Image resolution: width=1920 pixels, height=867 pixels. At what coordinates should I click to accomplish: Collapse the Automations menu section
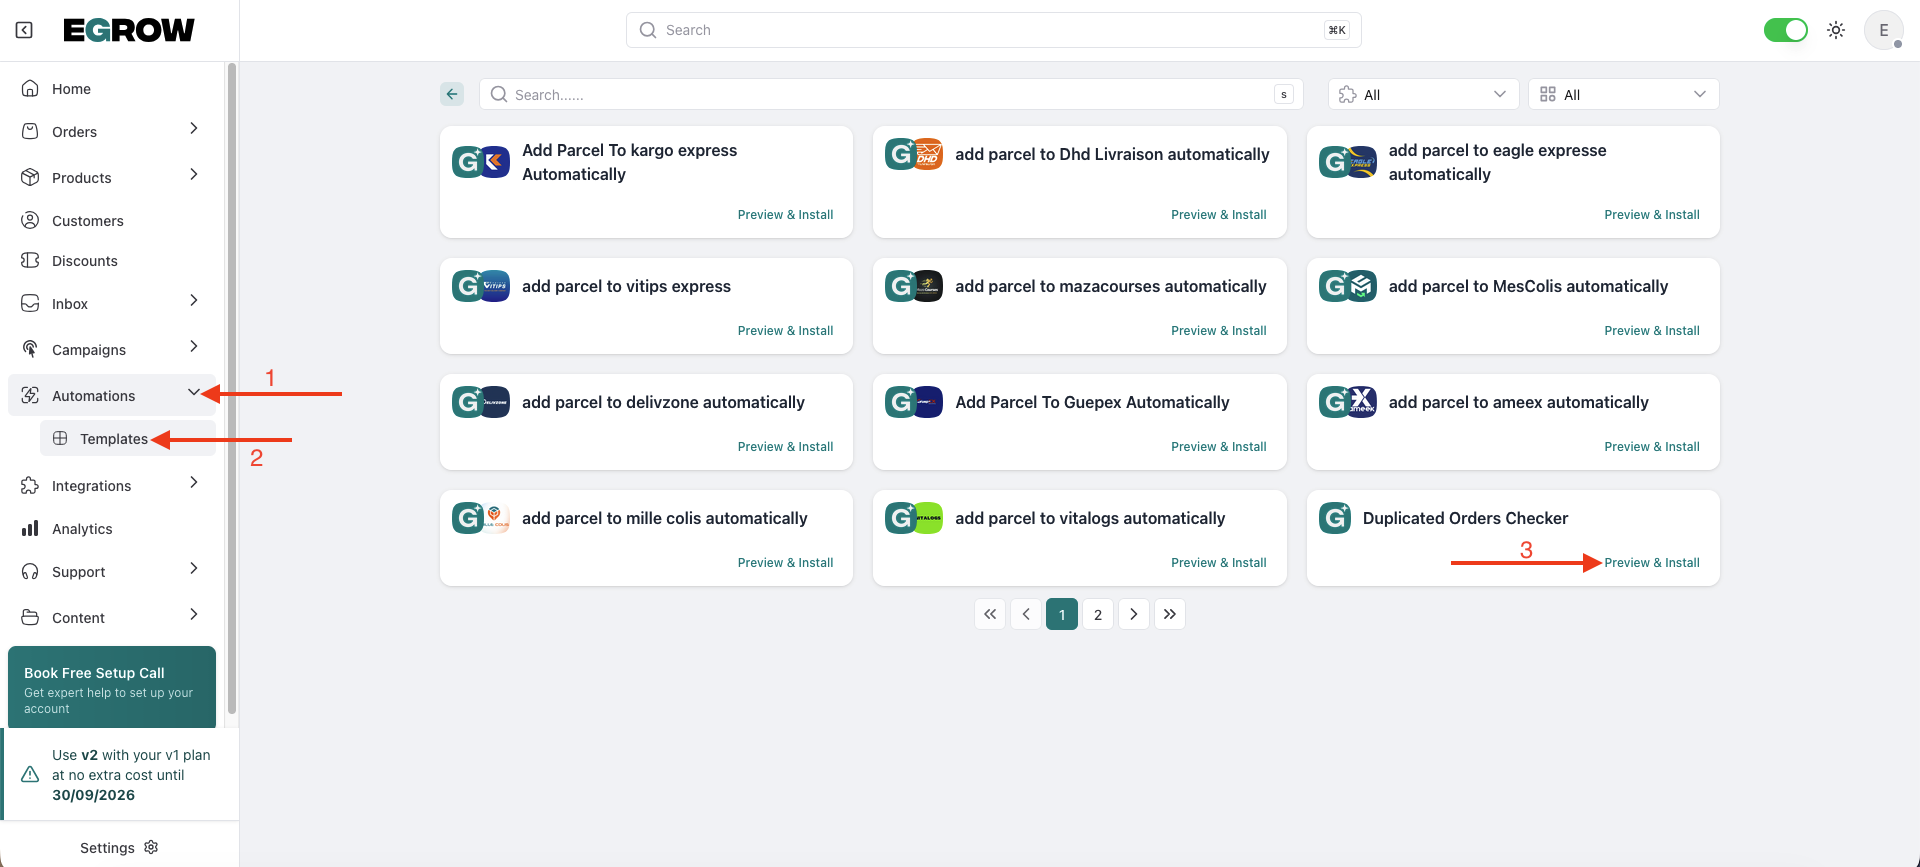[193, 393]
